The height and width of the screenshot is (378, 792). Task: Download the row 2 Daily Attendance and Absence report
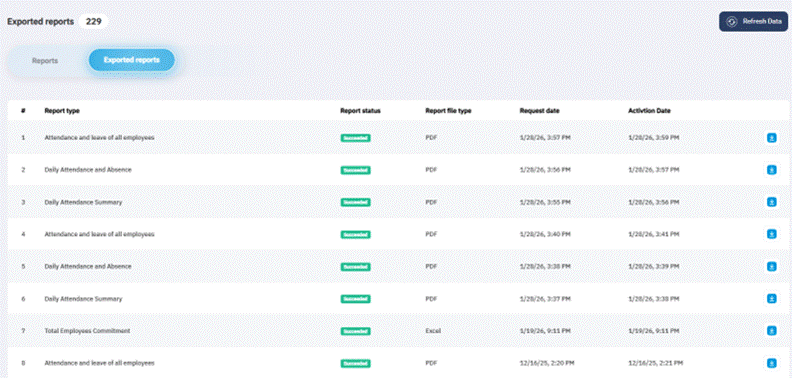pos(771,170)
